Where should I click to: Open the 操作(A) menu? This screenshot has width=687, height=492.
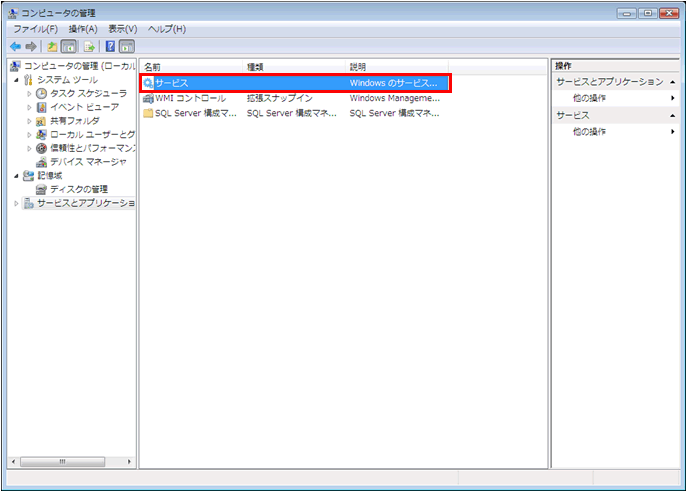pos(83,29)
